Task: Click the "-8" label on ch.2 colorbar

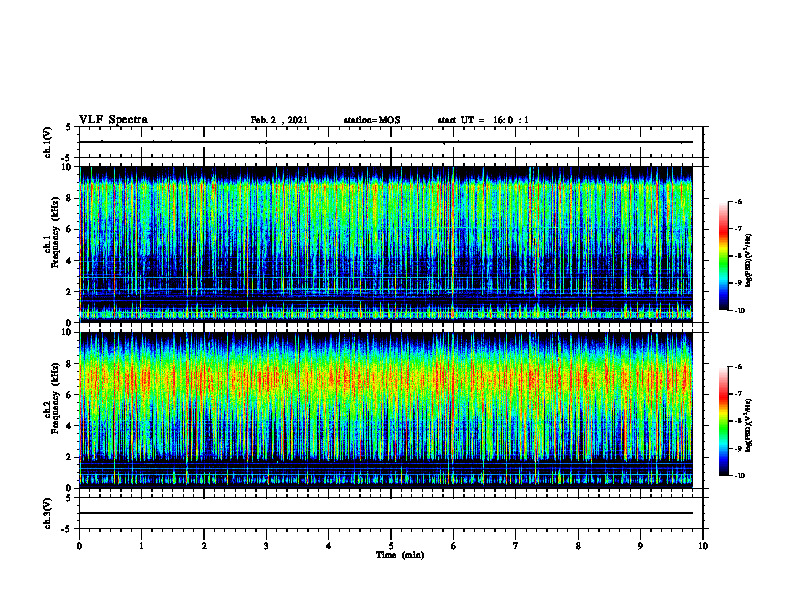Action: (738, 421)
